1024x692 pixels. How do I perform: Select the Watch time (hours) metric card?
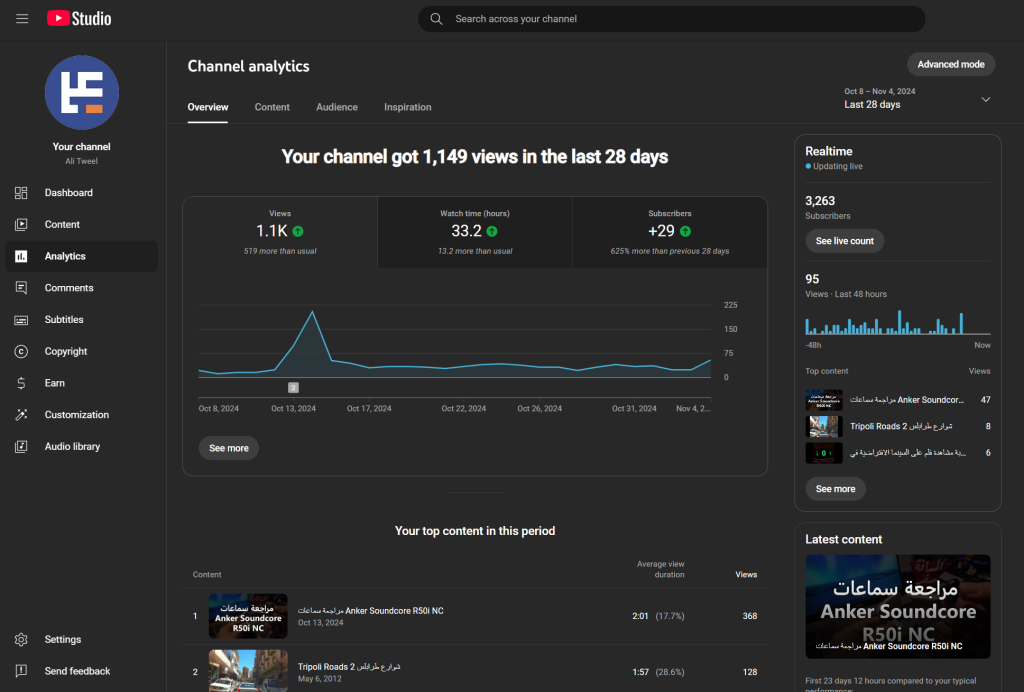[x=475, y=232]
